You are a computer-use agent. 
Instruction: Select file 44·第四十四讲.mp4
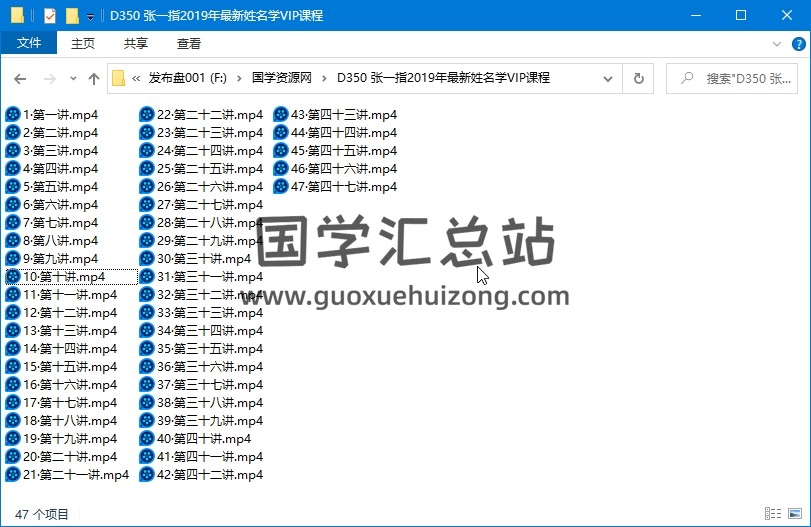pos(336,132)
